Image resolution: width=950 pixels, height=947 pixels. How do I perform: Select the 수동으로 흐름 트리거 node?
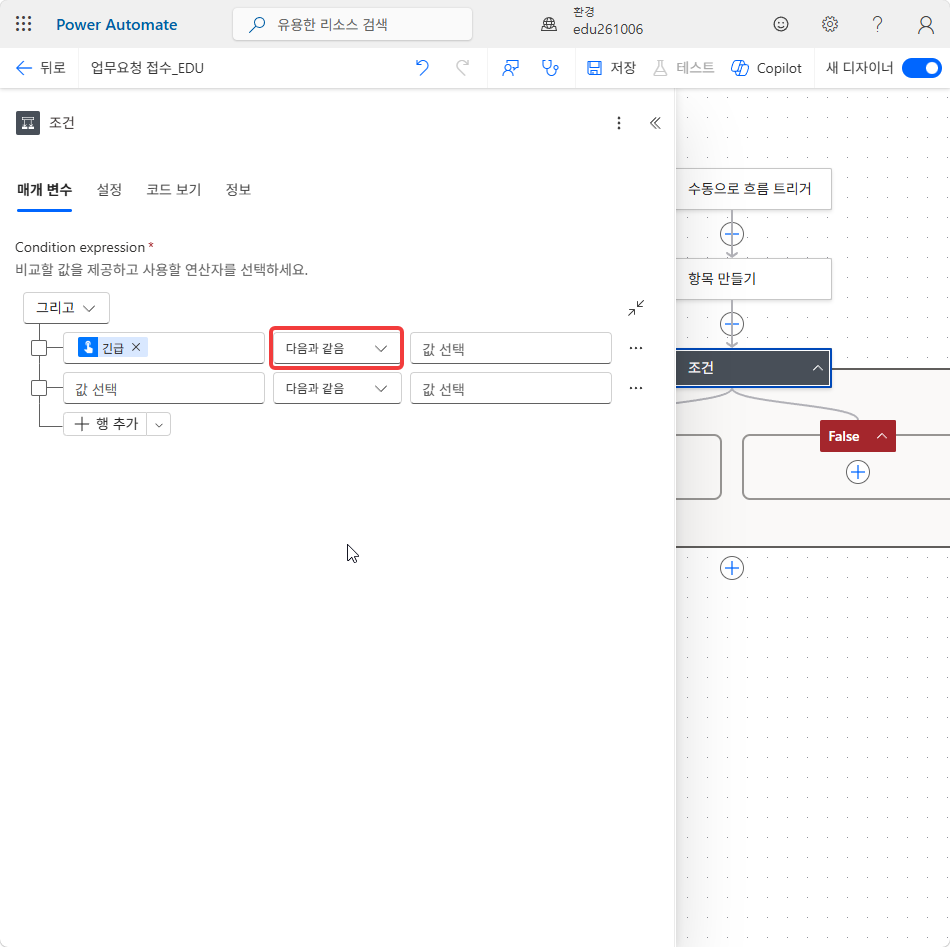point(753,189)
